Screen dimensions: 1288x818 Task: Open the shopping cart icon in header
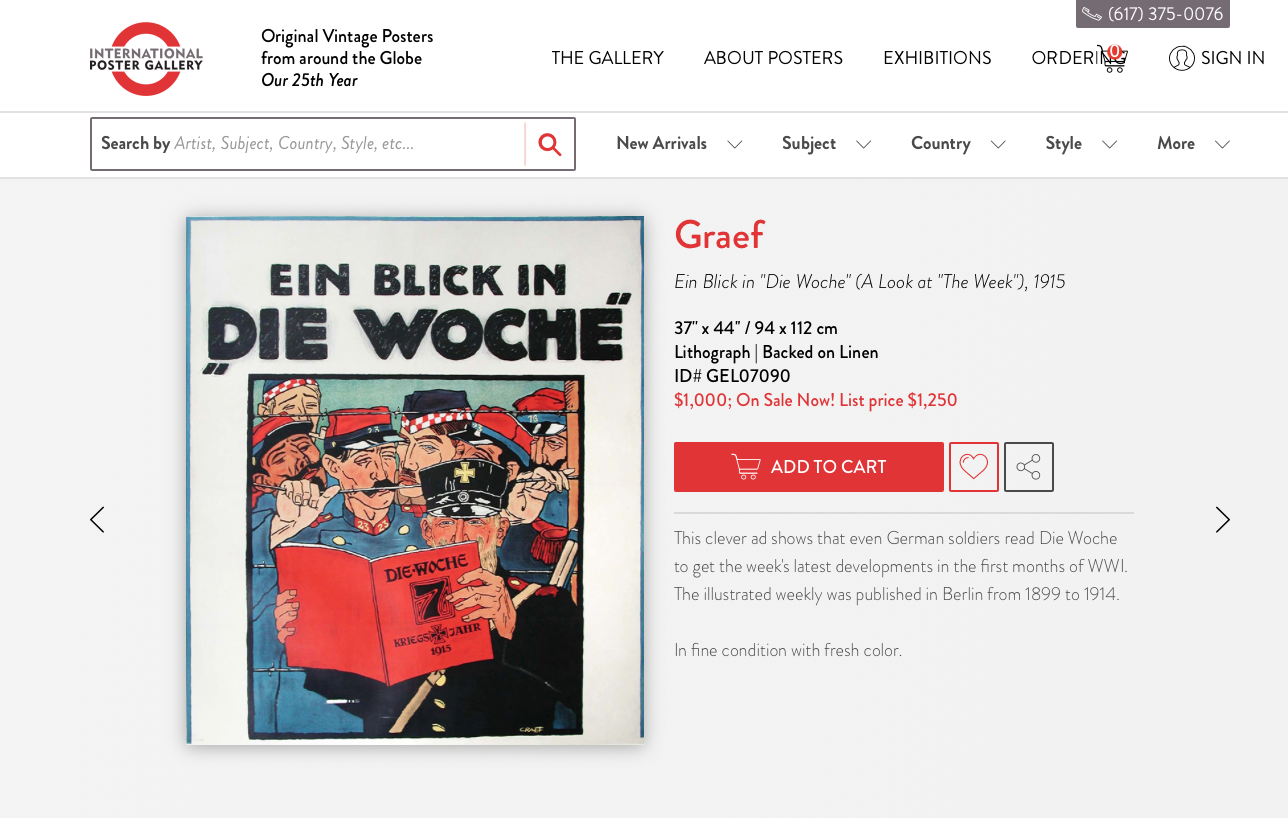pos(1112,58)
